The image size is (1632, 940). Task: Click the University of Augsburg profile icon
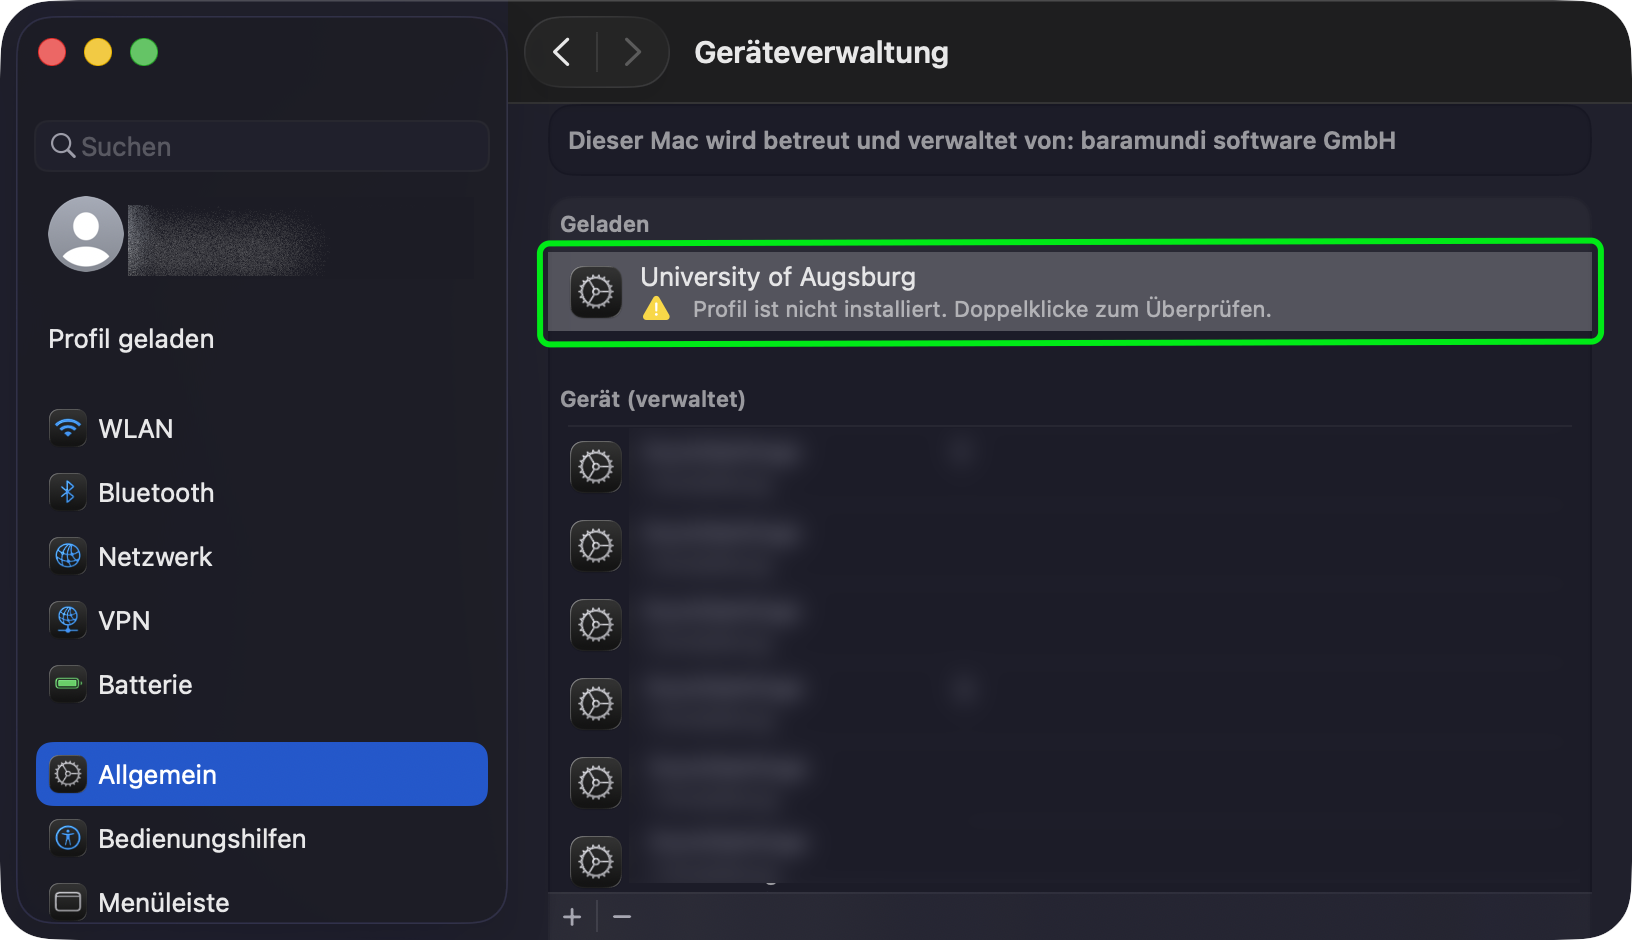click(x=596, y=292)
